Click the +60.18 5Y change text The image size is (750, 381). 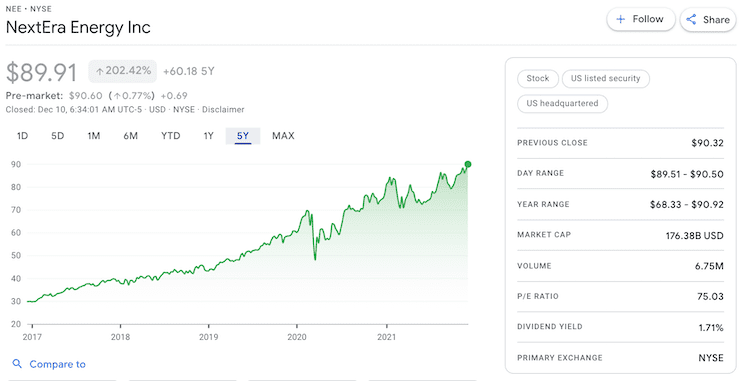[x=188, y=71]
